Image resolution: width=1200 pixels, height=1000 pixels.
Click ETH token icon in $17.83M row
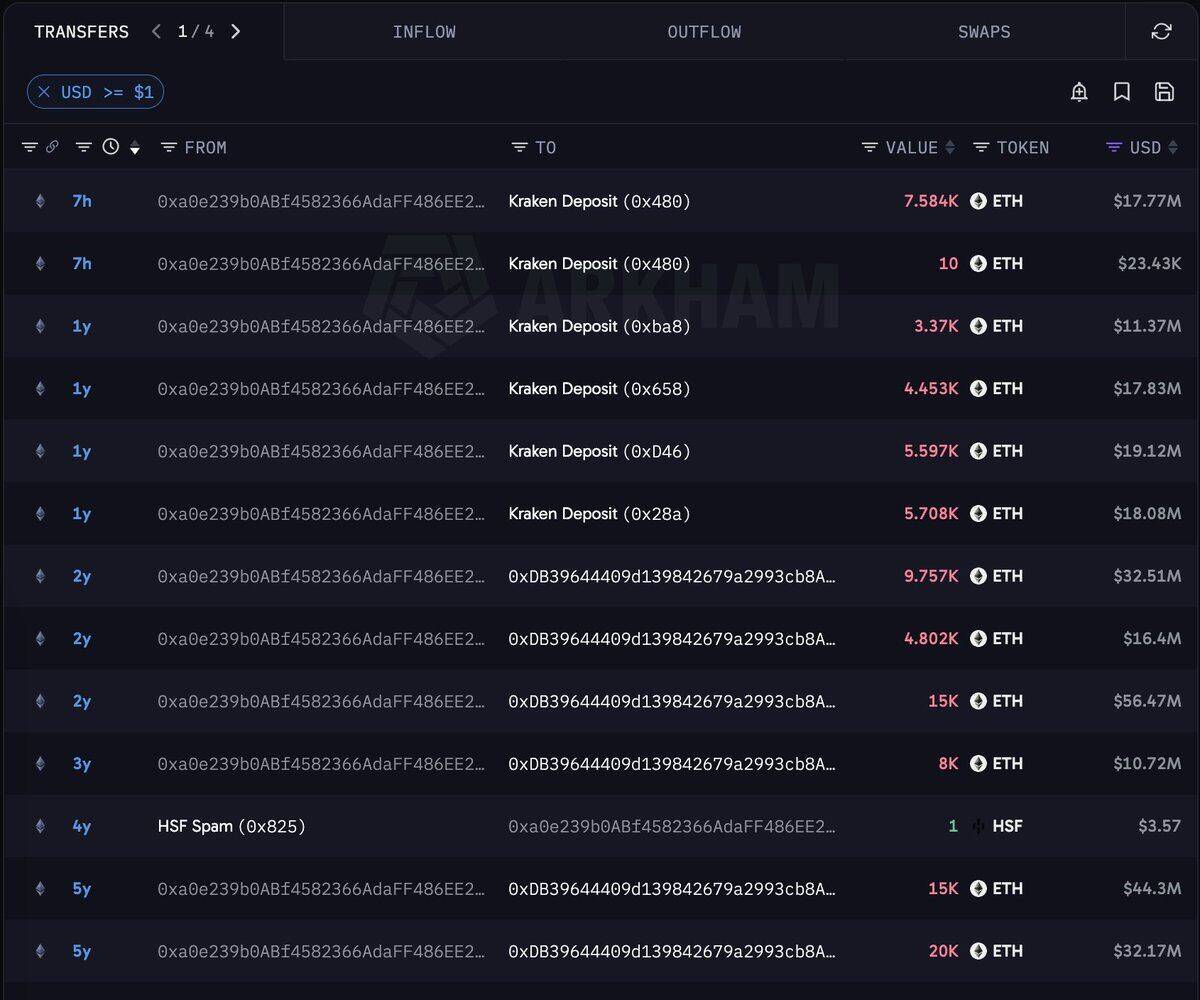(x=978, y=389)
